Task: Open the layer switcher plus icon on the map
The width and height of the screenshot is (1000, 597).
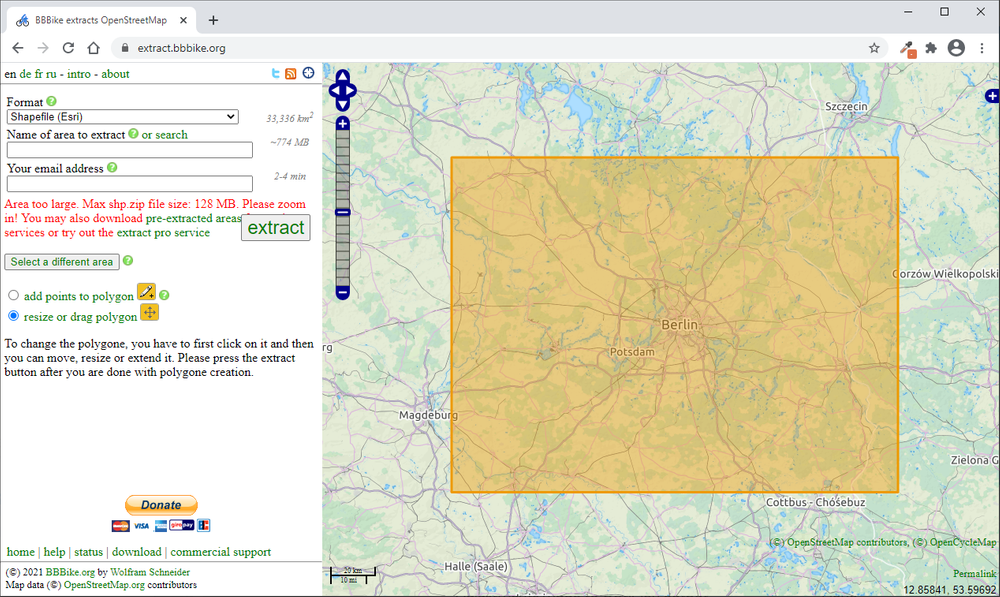Action: 991,96
